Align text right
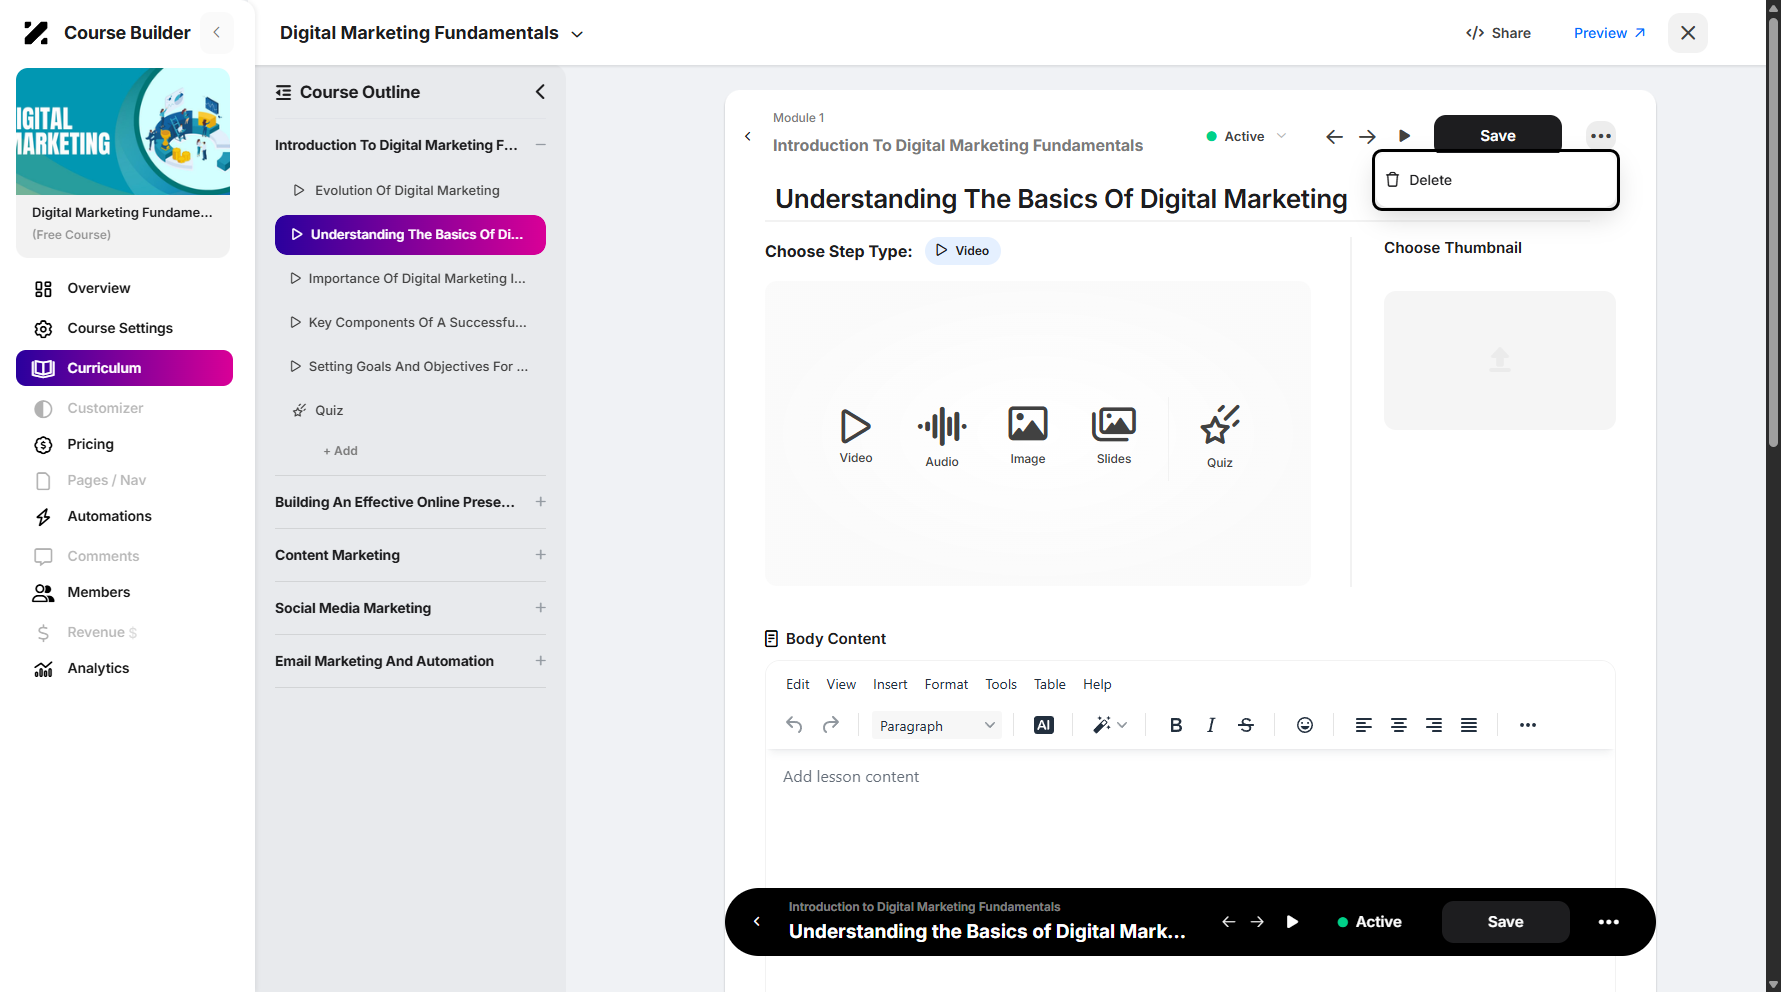 point(1434,725)
